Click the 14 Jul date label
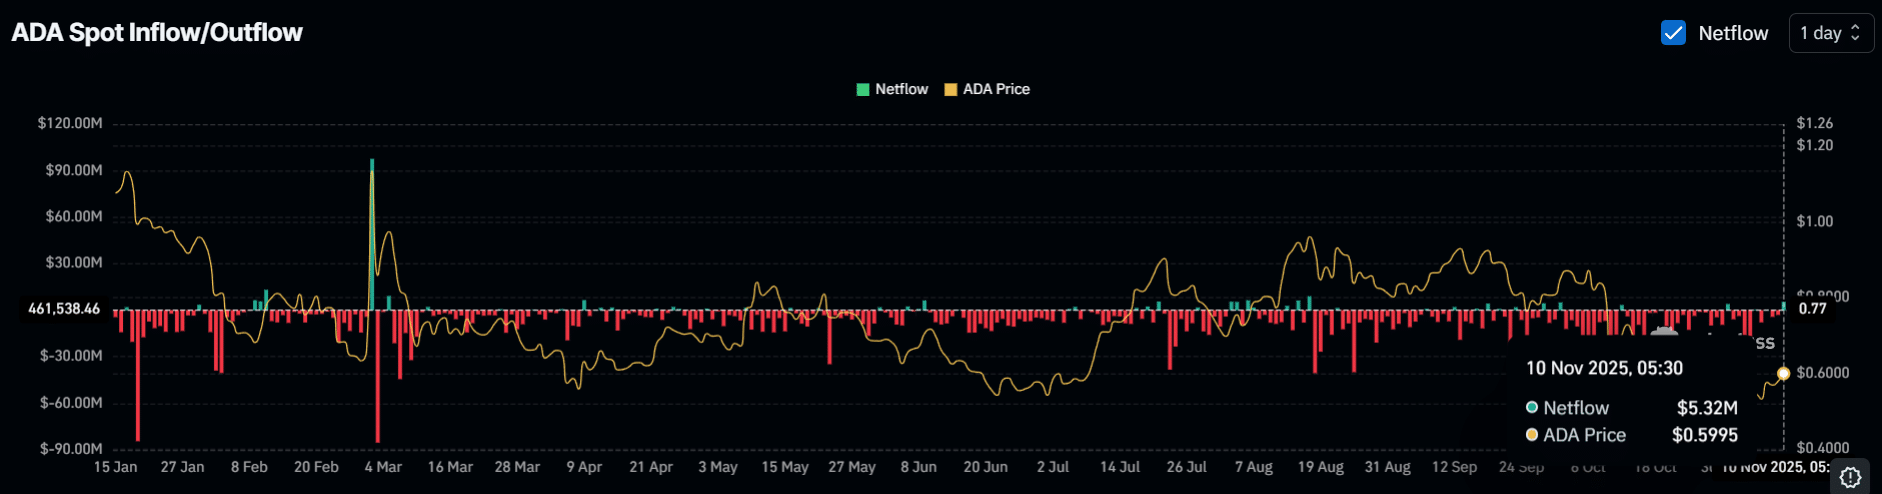The height and width of the screenshot is (494, 1882). pyautogui.click(x=1120, y=467)
